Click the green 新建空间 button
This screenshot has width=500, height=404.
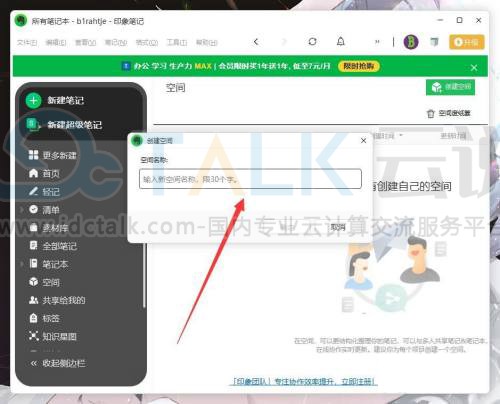(450, 87)
